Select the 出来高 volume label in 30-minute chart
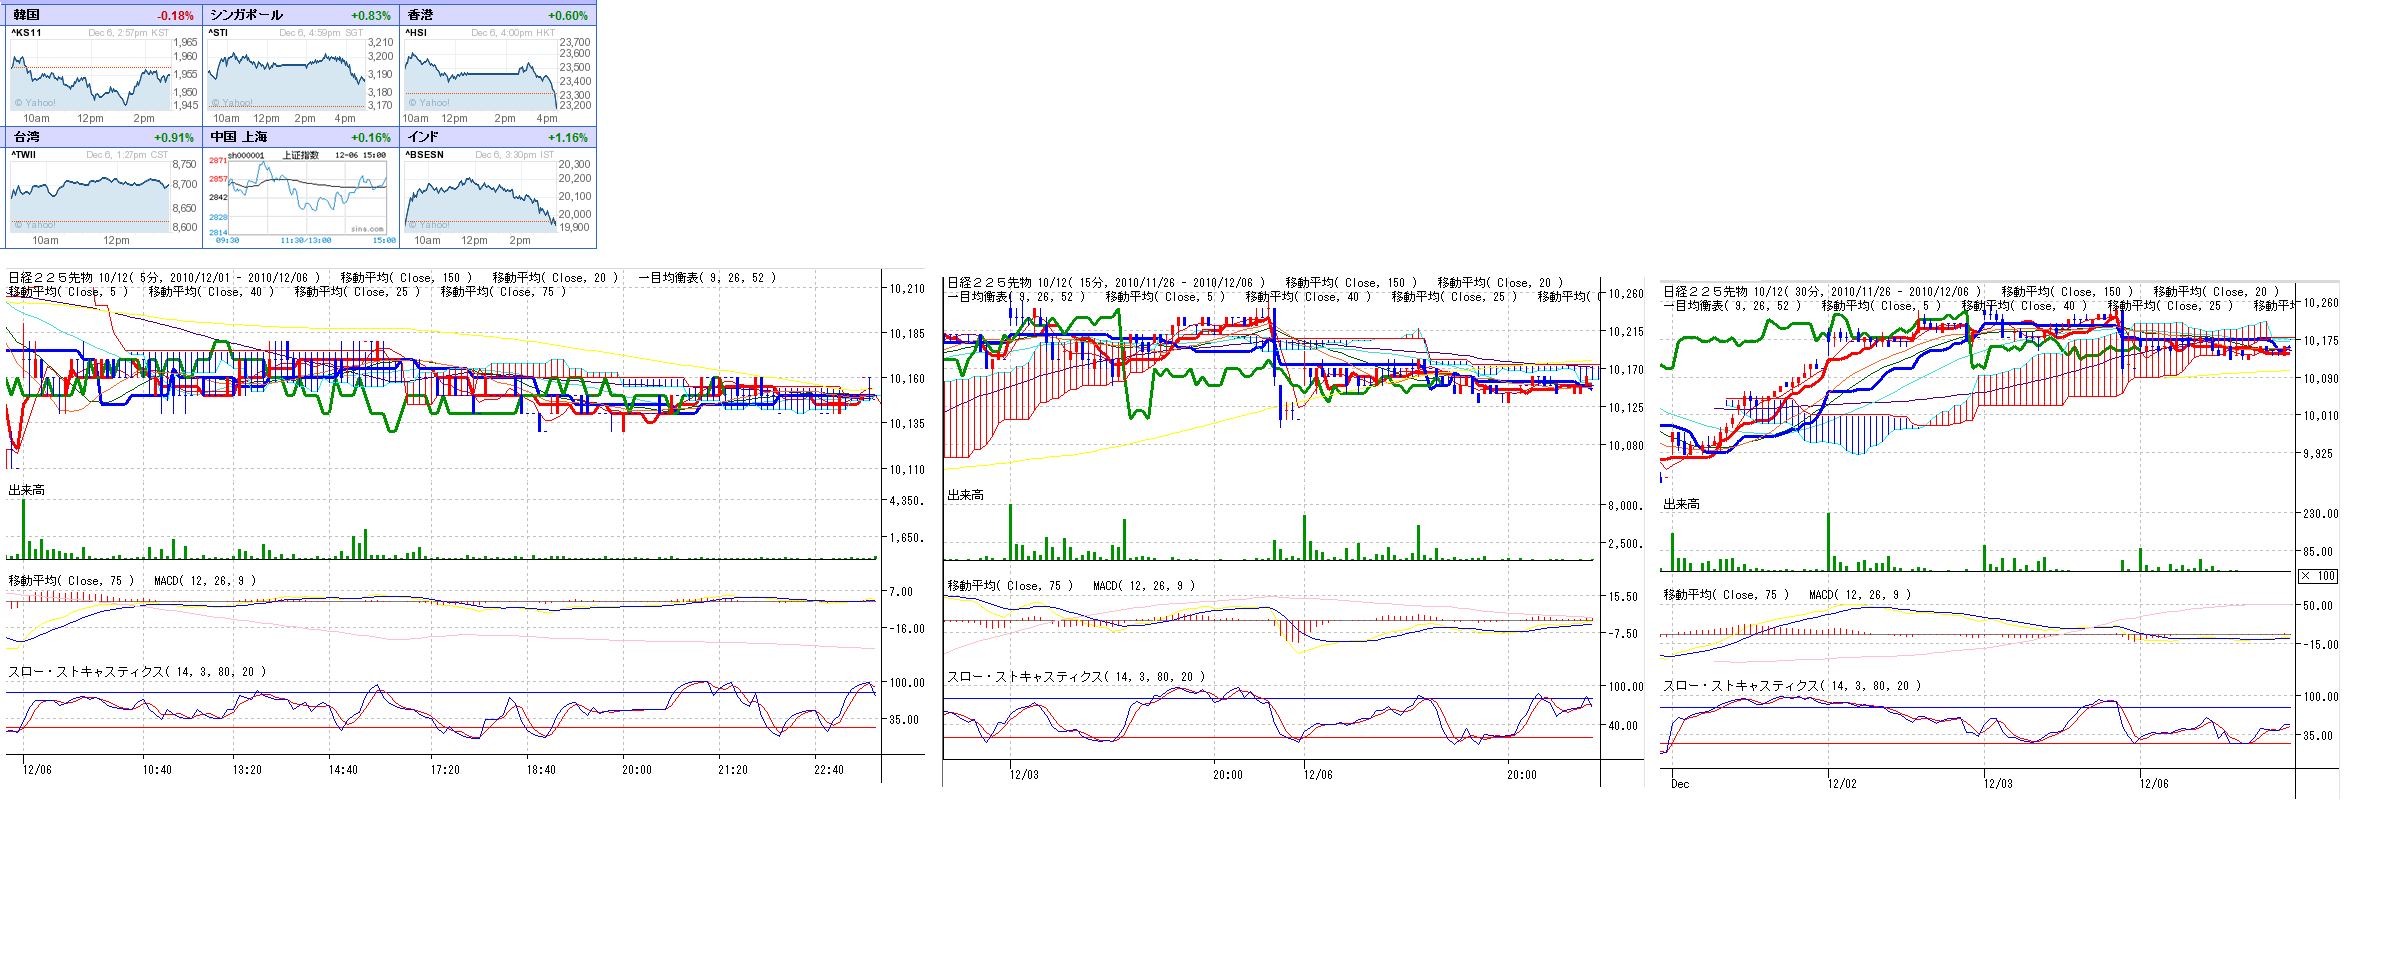Viewport: 2382px width, 964px height. [1681, 505]
